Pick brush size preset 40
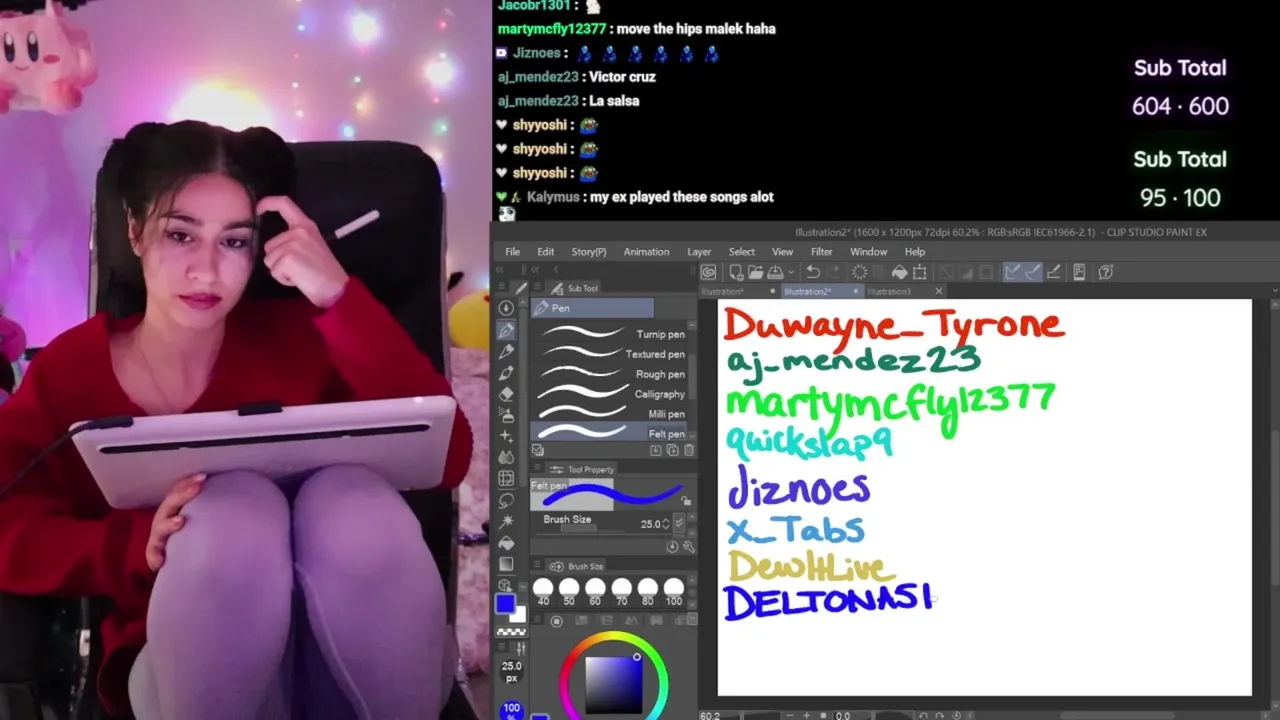Screen dimensions: 1280x720 click(543, 590)
